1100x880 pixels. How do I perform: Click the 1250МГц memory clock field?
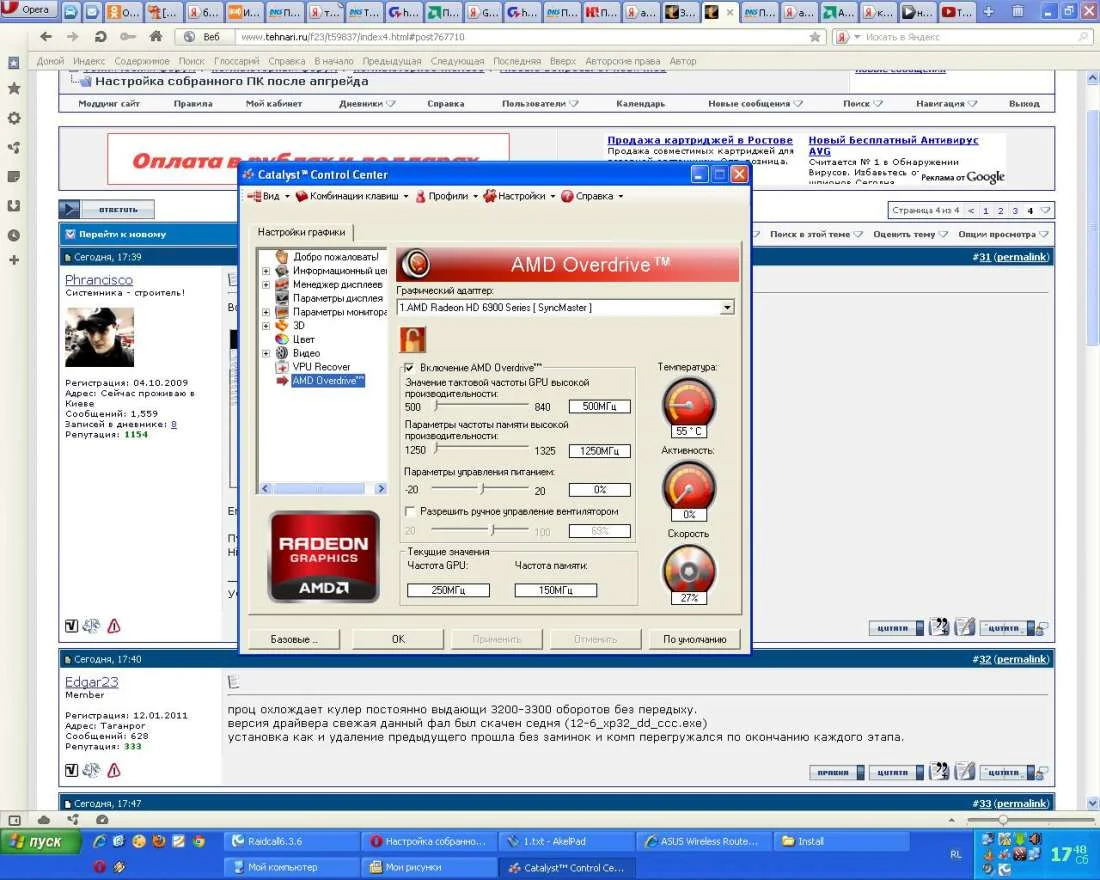(x=600, y=451)
